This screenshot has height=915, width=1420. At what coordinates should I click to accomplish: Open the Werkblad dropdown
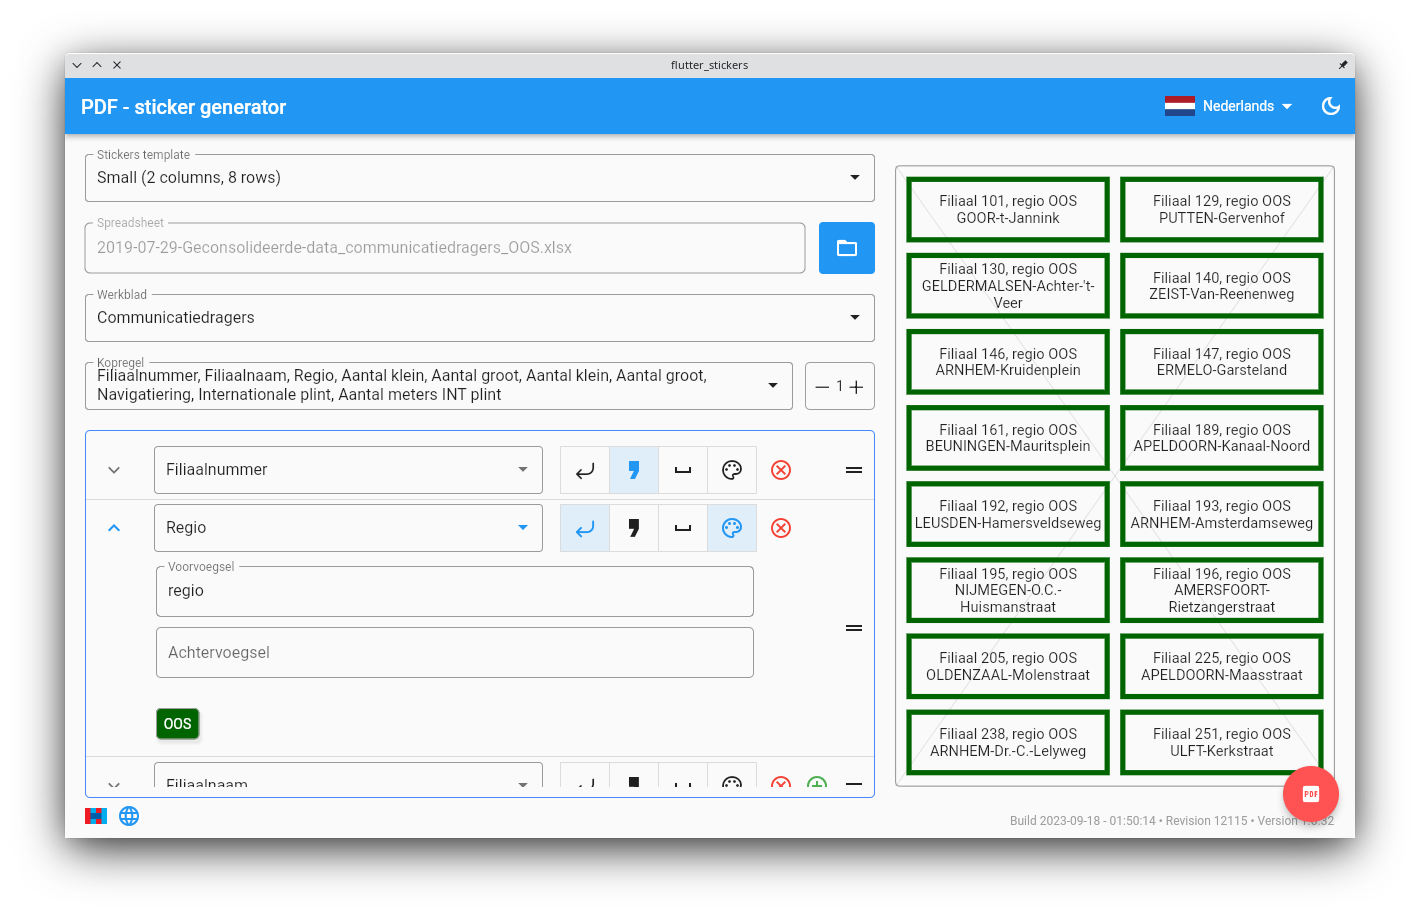tap(479, 318)
